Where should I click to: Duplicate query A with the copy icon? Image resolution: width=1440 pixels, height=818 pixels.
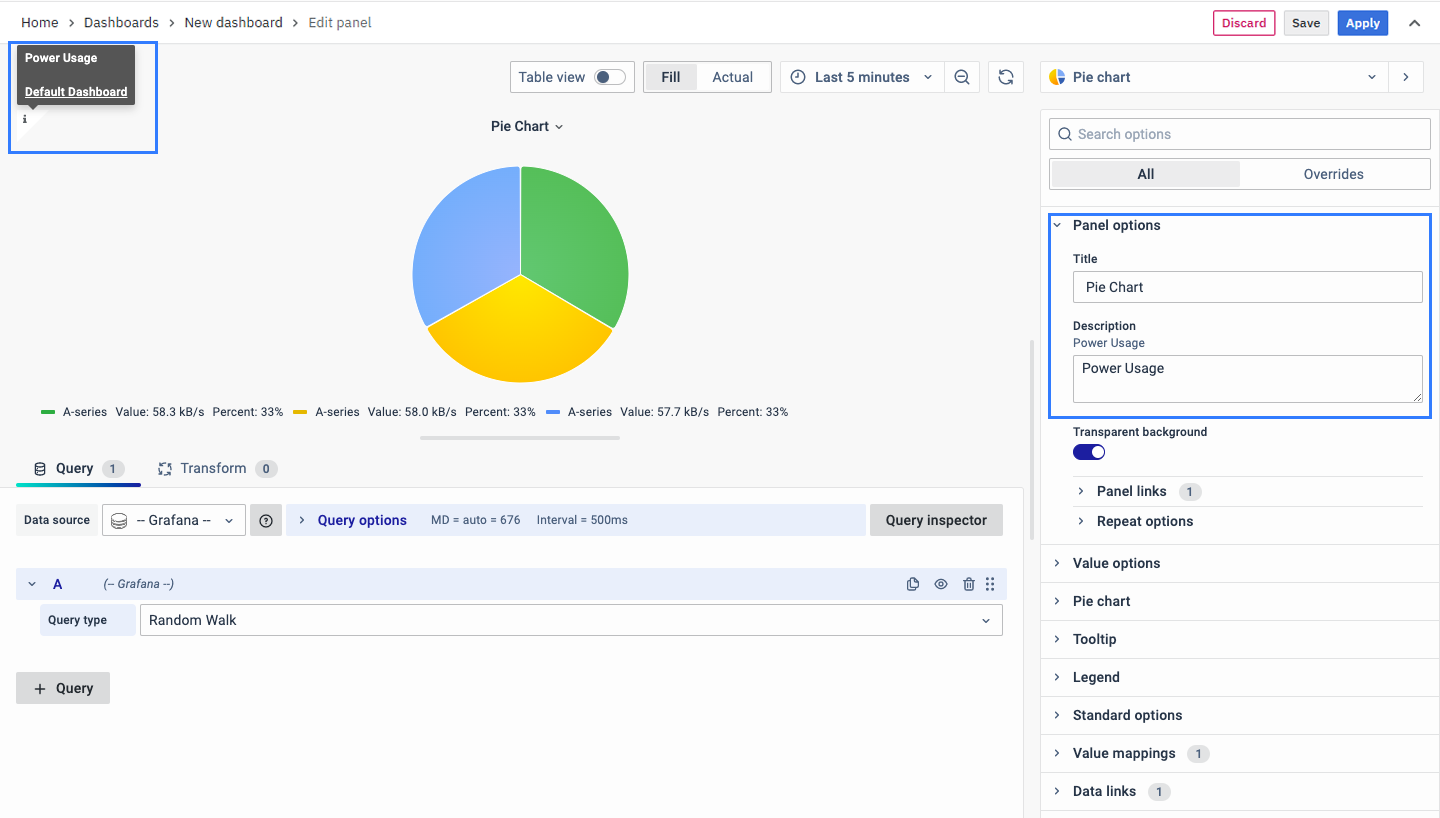click(x=913, y=584)
